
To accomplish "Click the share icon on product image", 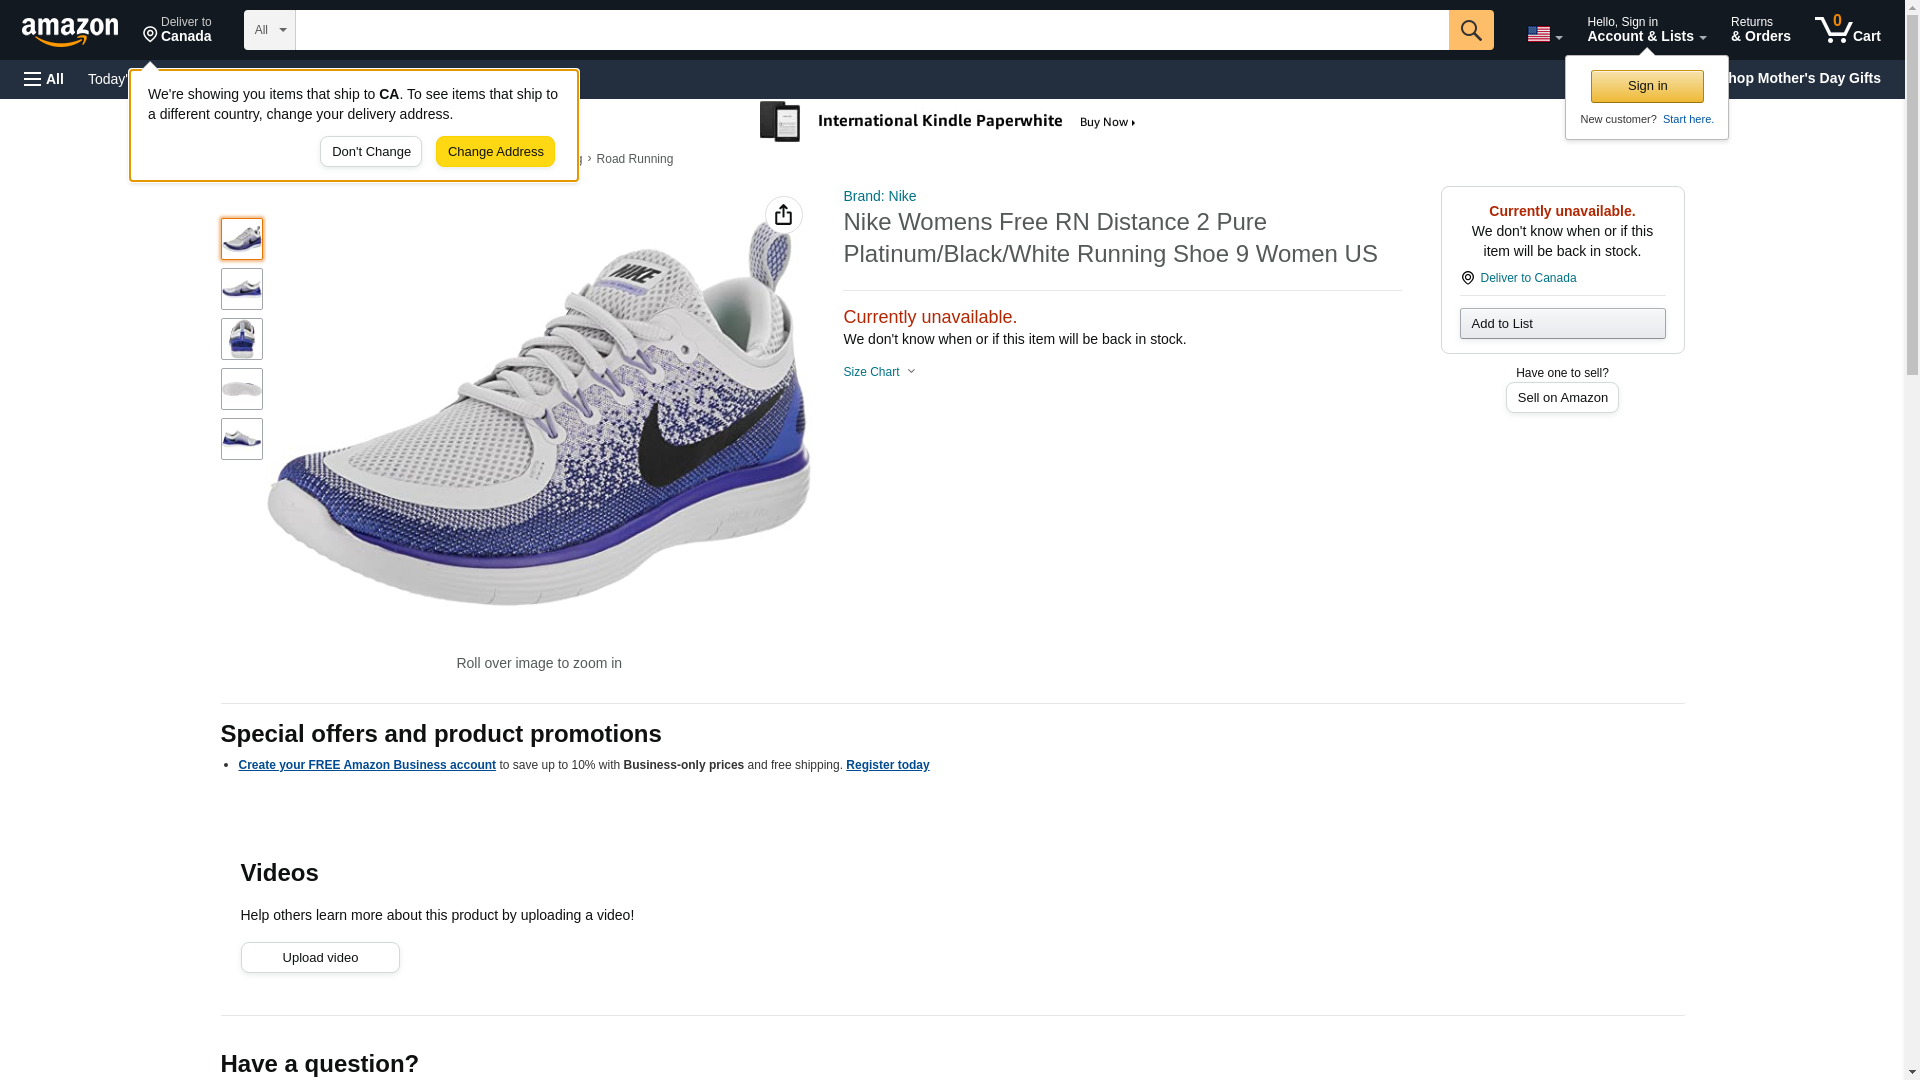I will 783,215.
